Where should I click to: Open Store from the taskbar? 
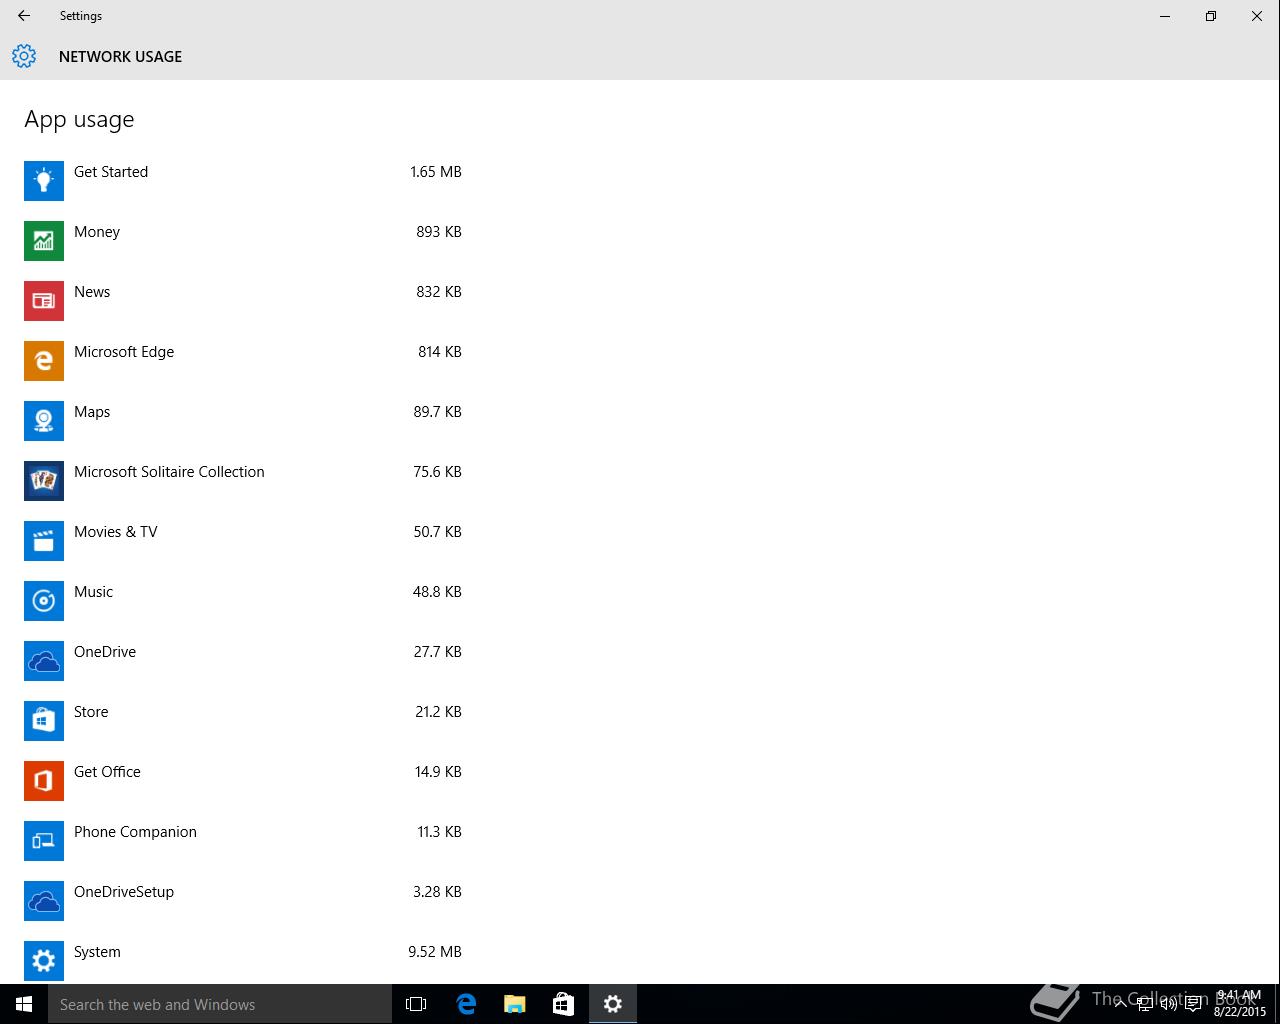coord(564,1004)
